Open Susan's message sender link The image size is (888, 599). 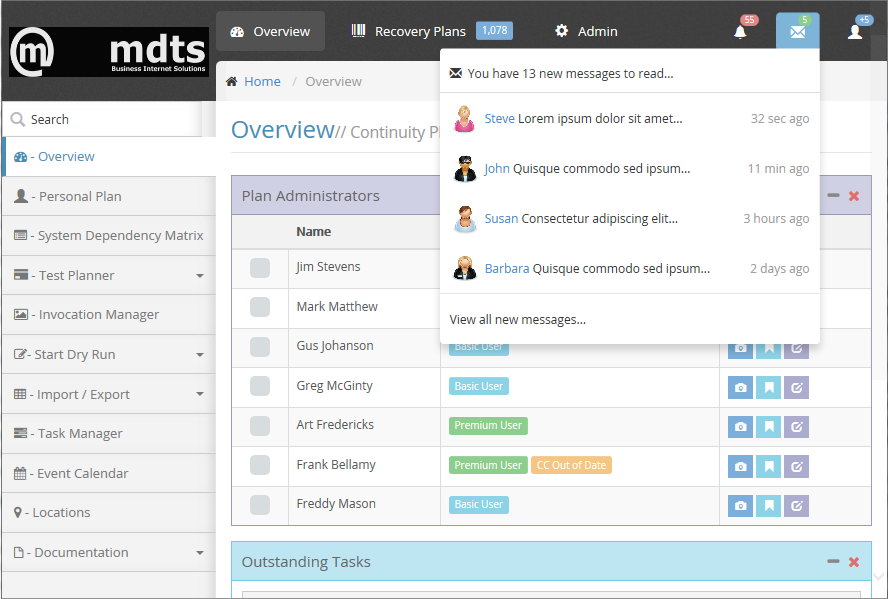click(501, 219)
